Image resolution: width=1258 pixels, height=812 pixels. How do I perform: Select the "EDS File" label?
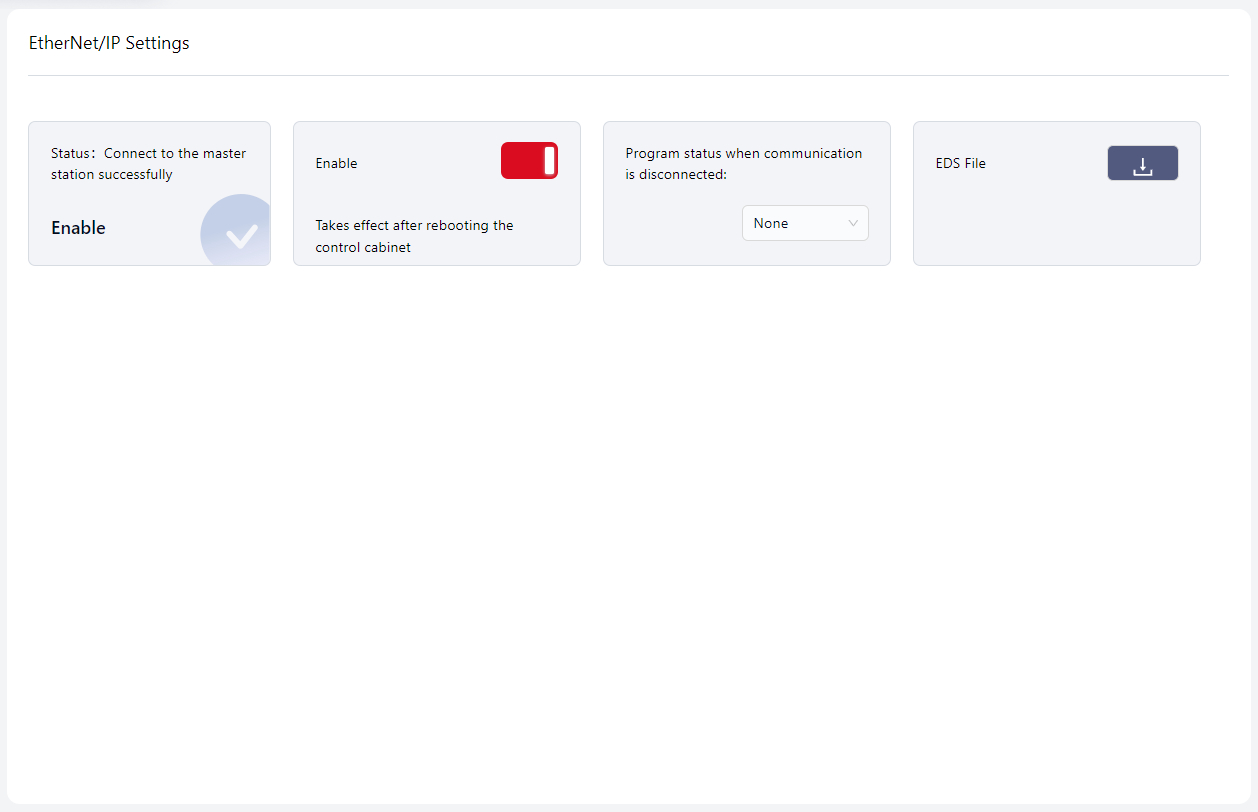(960, 163)
